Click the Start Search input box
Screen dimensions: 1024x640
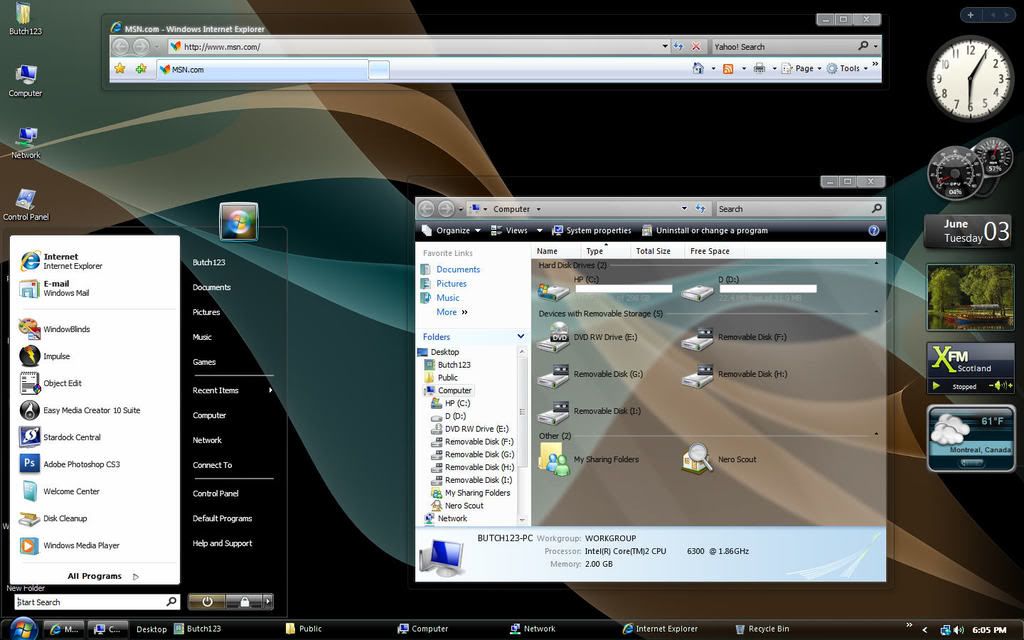tap(96, 601)
